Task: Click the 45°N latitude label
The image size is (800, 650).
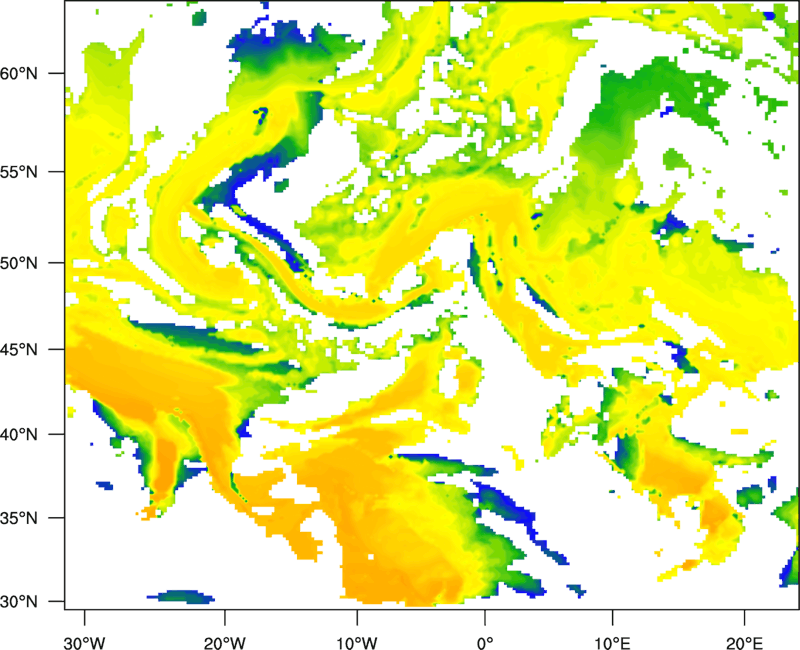Action: (x=19, y=350)
